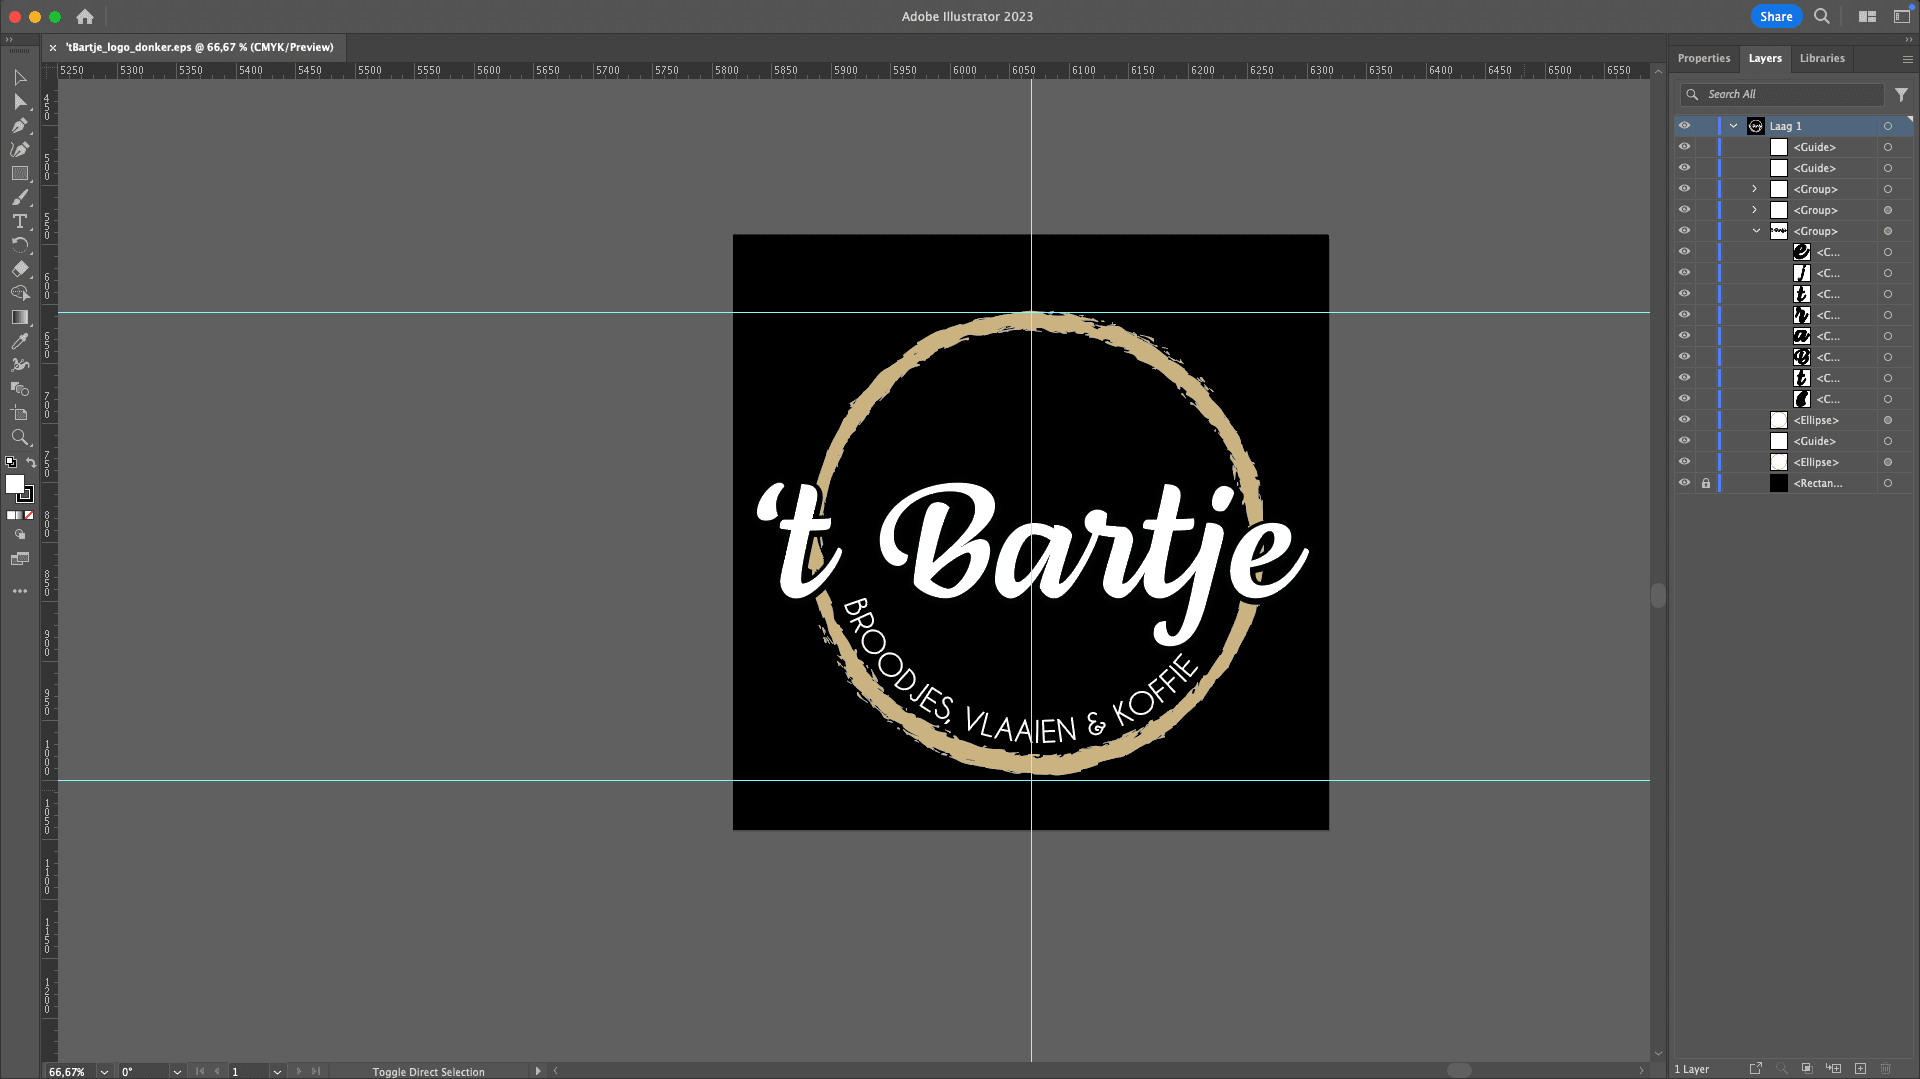Open Arrange Documents icon
The height and width of the screenshot is (1079, 1920).
click(1867, 16)
